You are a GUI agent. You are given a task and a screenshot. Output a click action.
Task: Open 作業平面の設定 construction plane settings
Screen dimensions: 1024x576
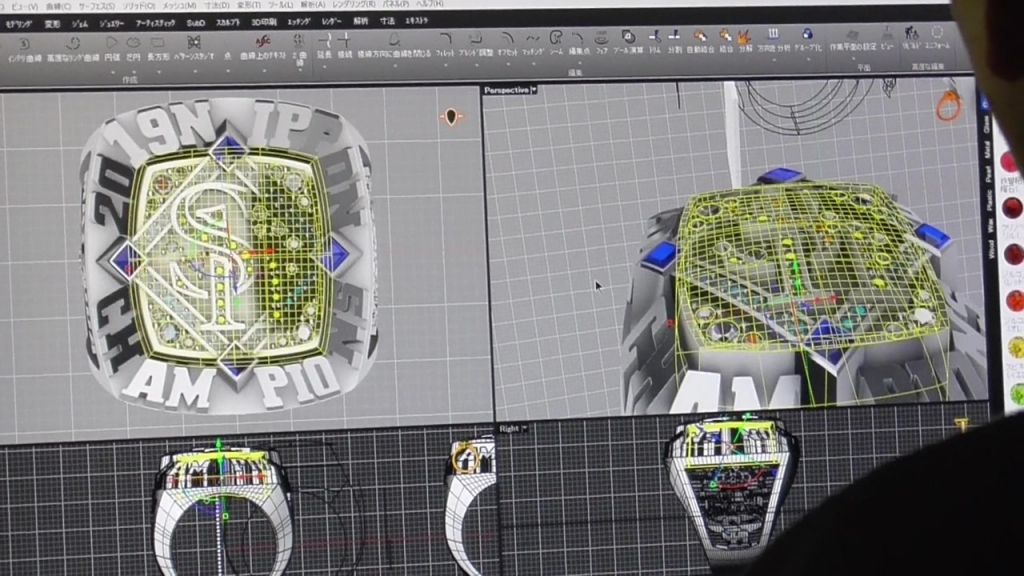(853, 39)
